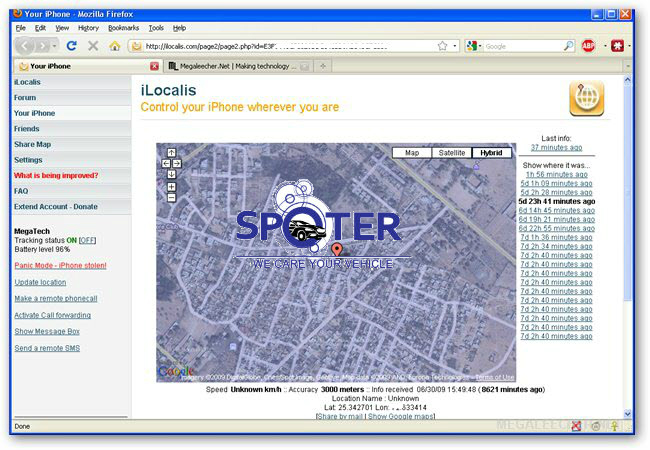Open the back/forward history dropdown arrow
Screen dimensions: 650x450
tap(53, 46)
